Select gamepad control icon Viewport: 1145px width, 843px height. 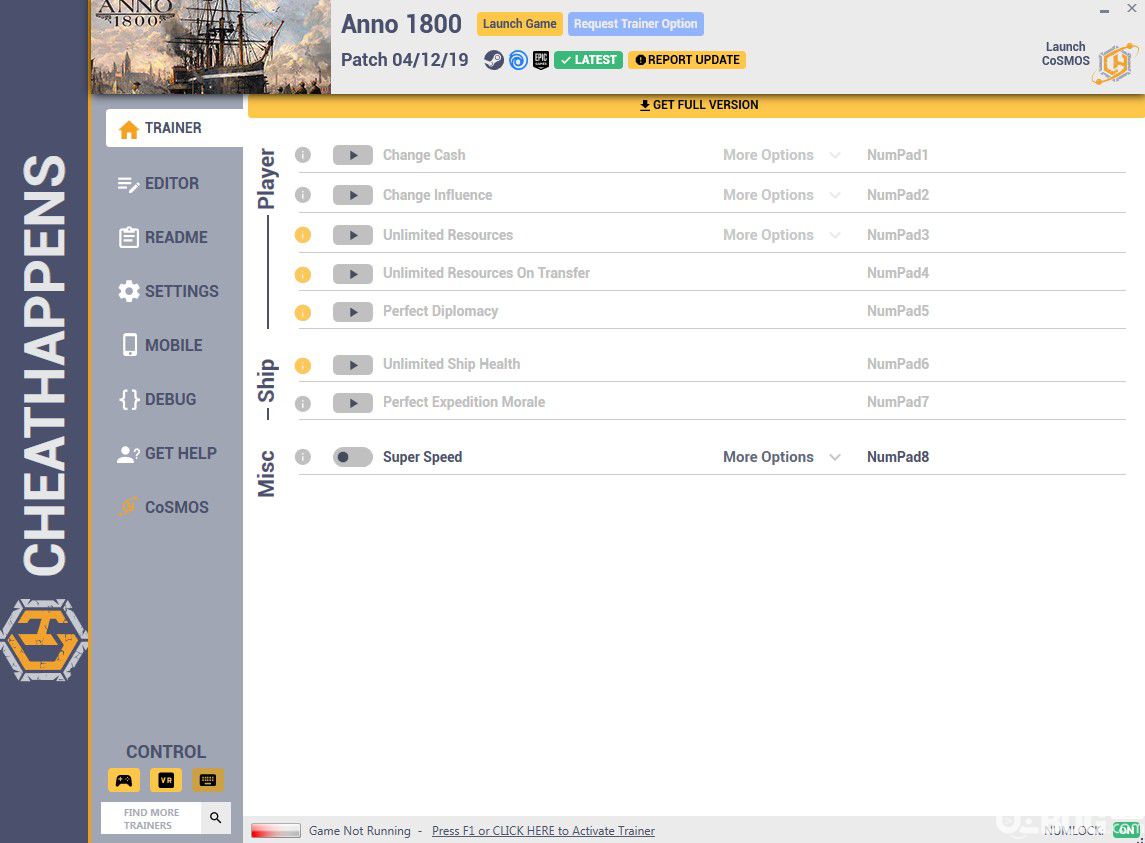pyautogui.click(x=124, y=780)
